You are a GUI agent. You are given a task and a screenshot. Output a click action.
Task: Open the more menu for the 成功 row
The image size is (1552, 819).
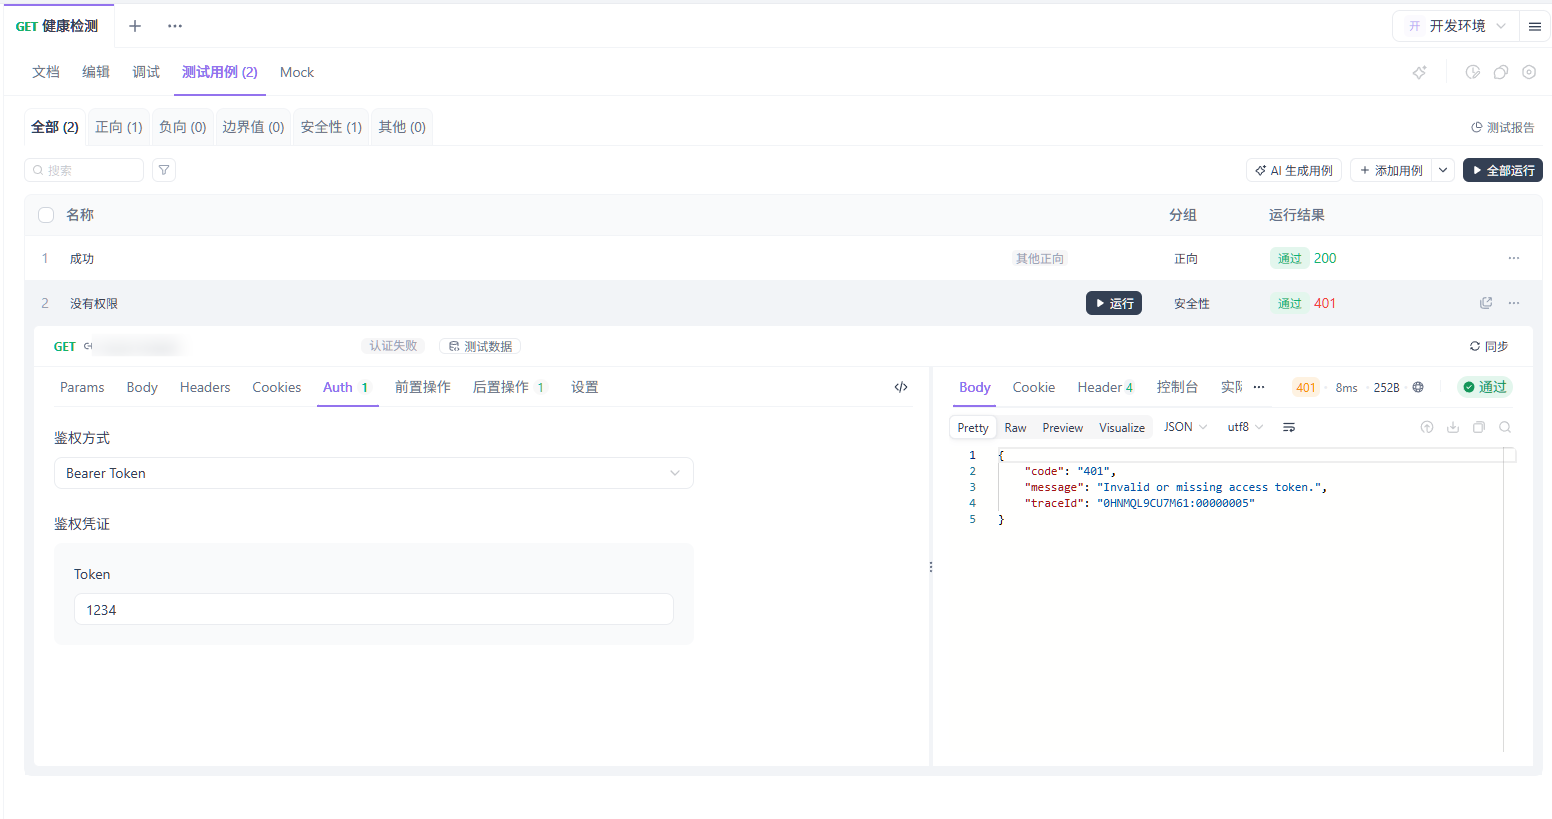pos(1514,258)
